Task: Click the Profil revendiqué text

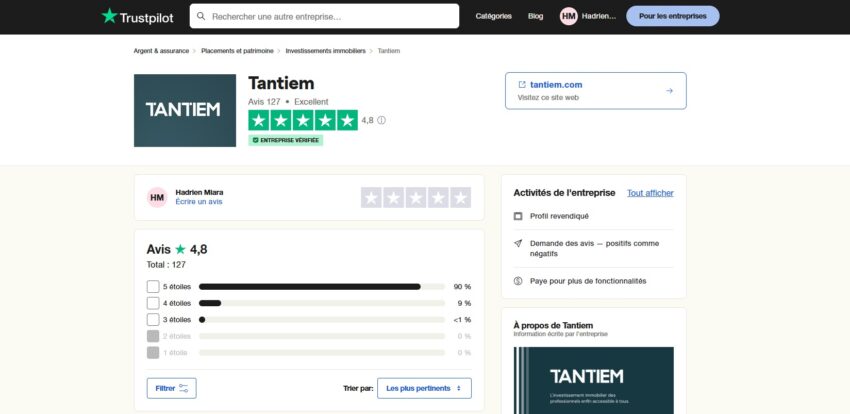Action: (559, 216)
